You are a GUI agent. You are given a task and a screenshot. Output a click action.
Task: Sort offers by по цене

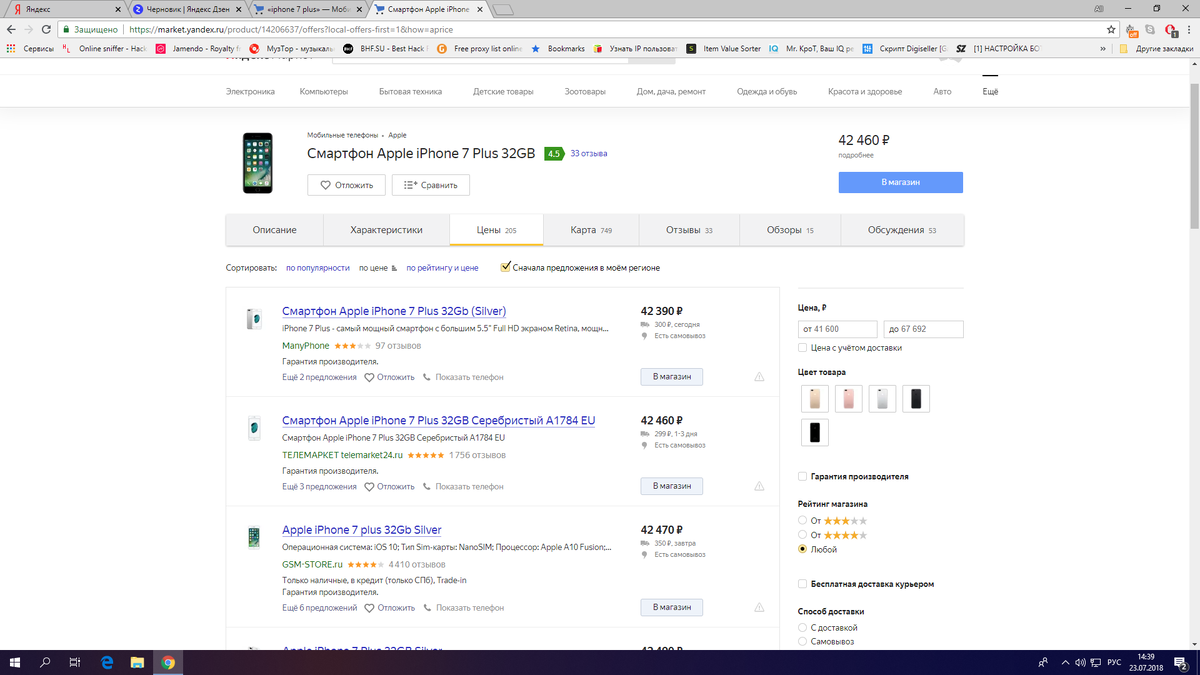(372, 268)
